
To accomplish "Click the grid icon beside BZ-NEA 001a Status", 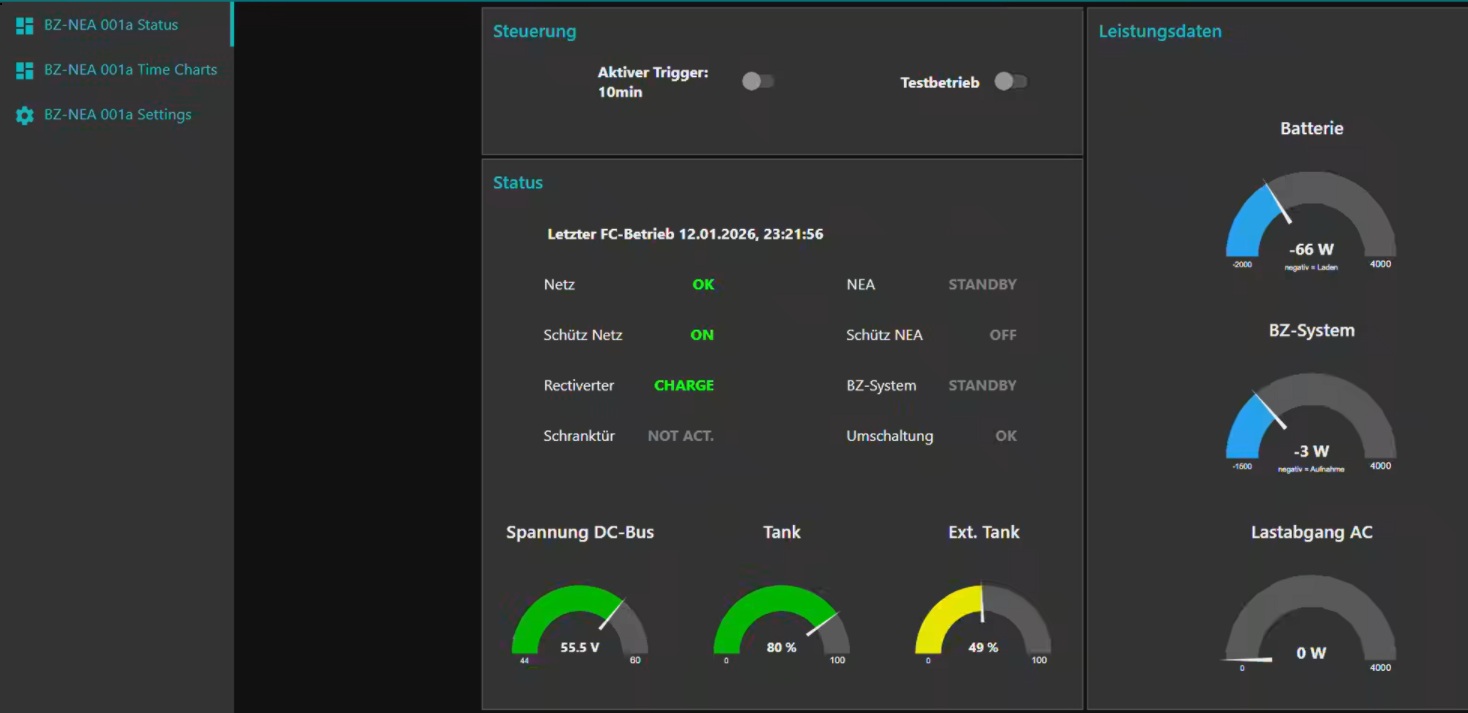I will click(x=23, y=26).
